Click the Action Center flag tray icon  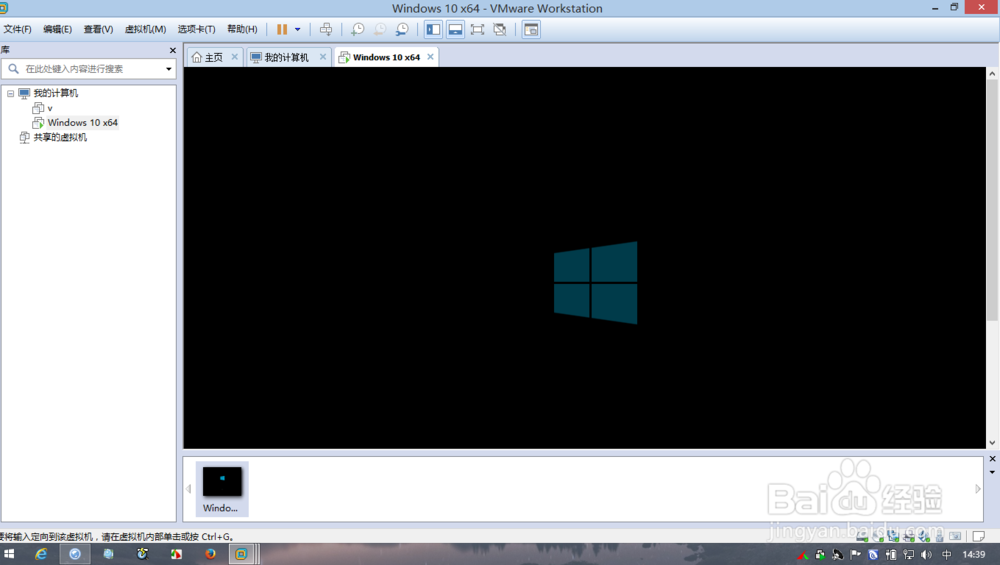855,555
